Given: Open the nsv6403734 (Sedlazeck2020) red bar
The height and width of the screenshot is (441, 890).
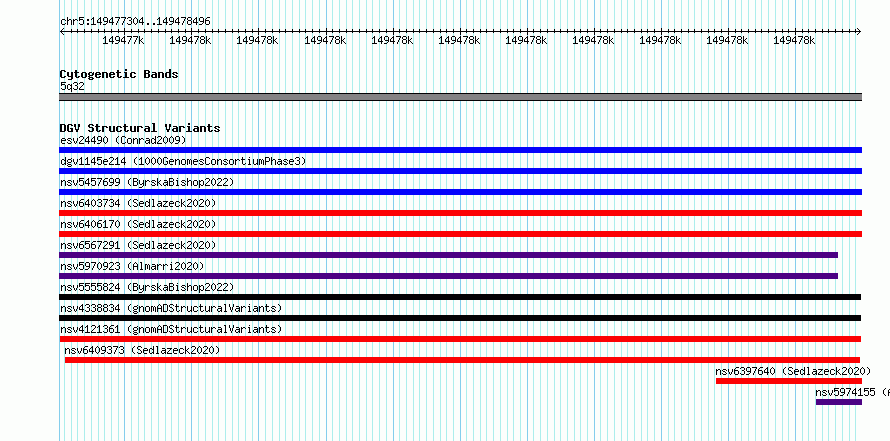Looking at the screenshot, I should click(x=460, y=213).
